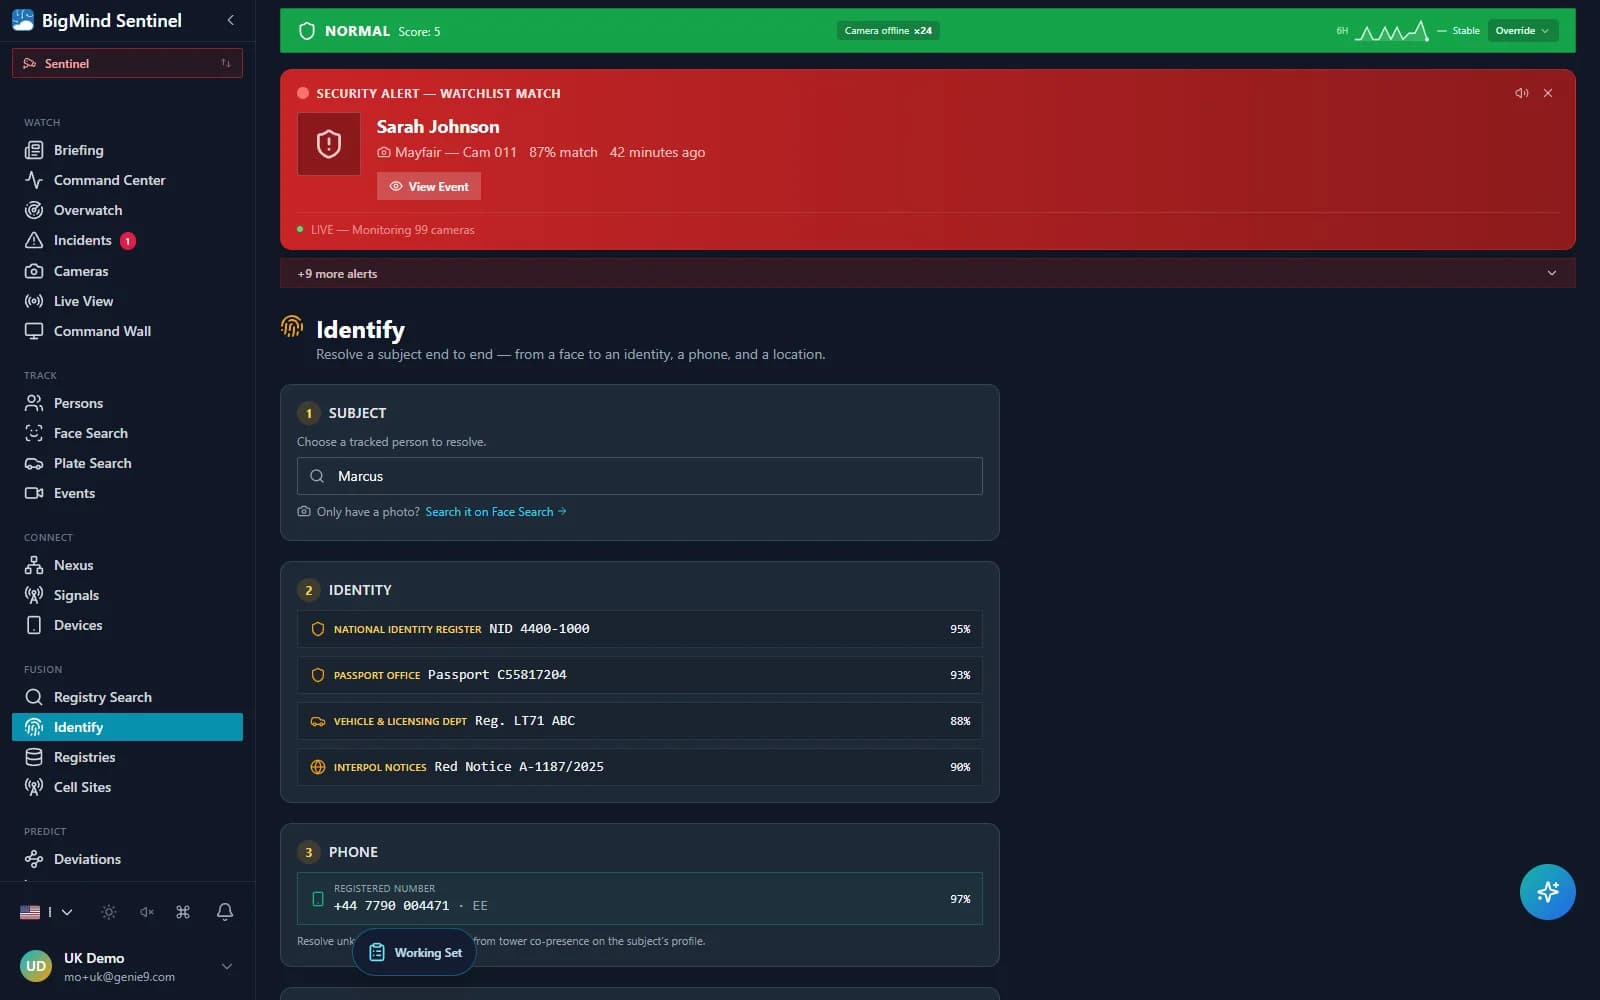1600x1000 pixels.
Task: Go to Command Center
Action: 127,180
